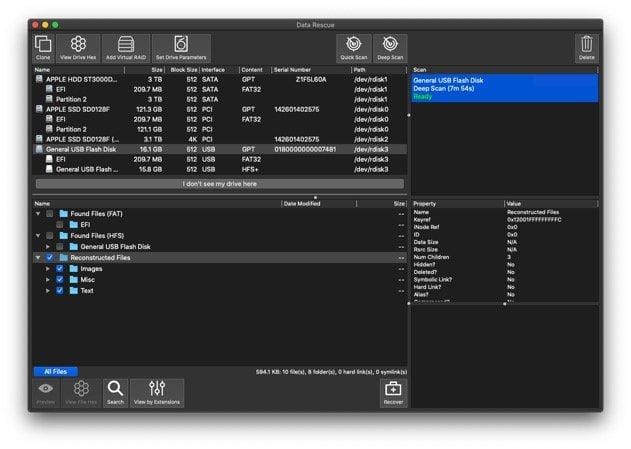Screen dimensions: 631x449
Task: Click the Recover medical kit icon
Action: tap(393, 393)
